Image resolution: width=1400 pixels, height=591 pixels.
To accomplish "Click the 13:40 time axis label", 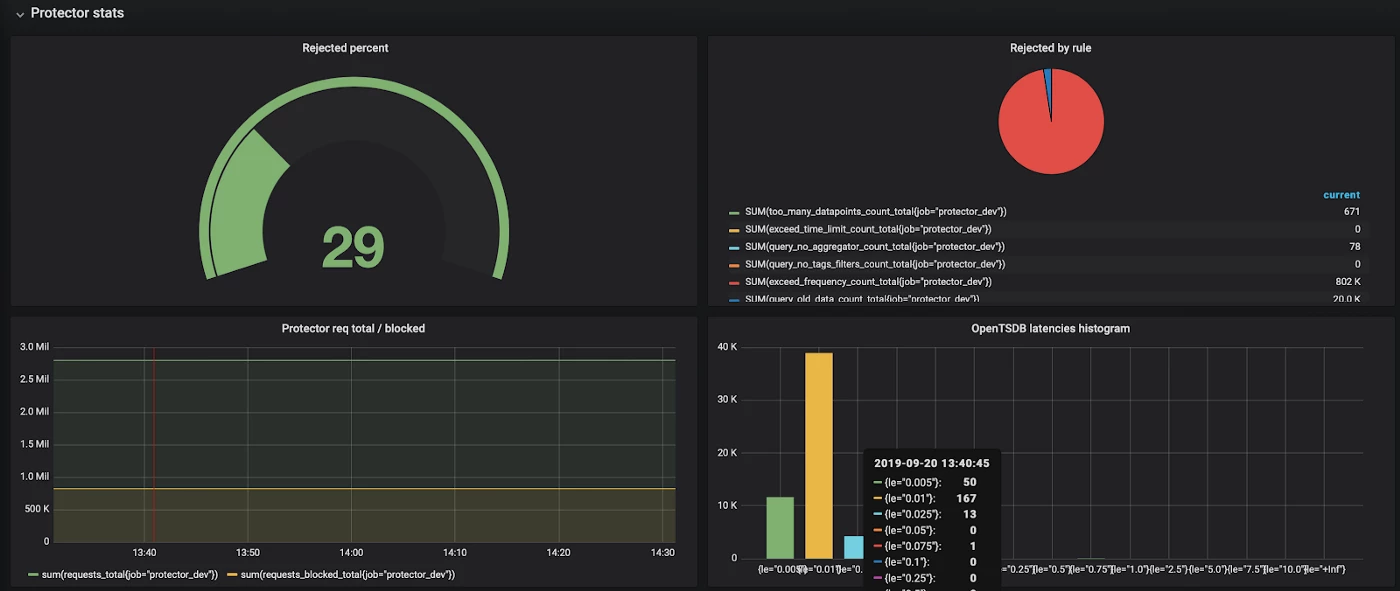I will tap(144, 552).
